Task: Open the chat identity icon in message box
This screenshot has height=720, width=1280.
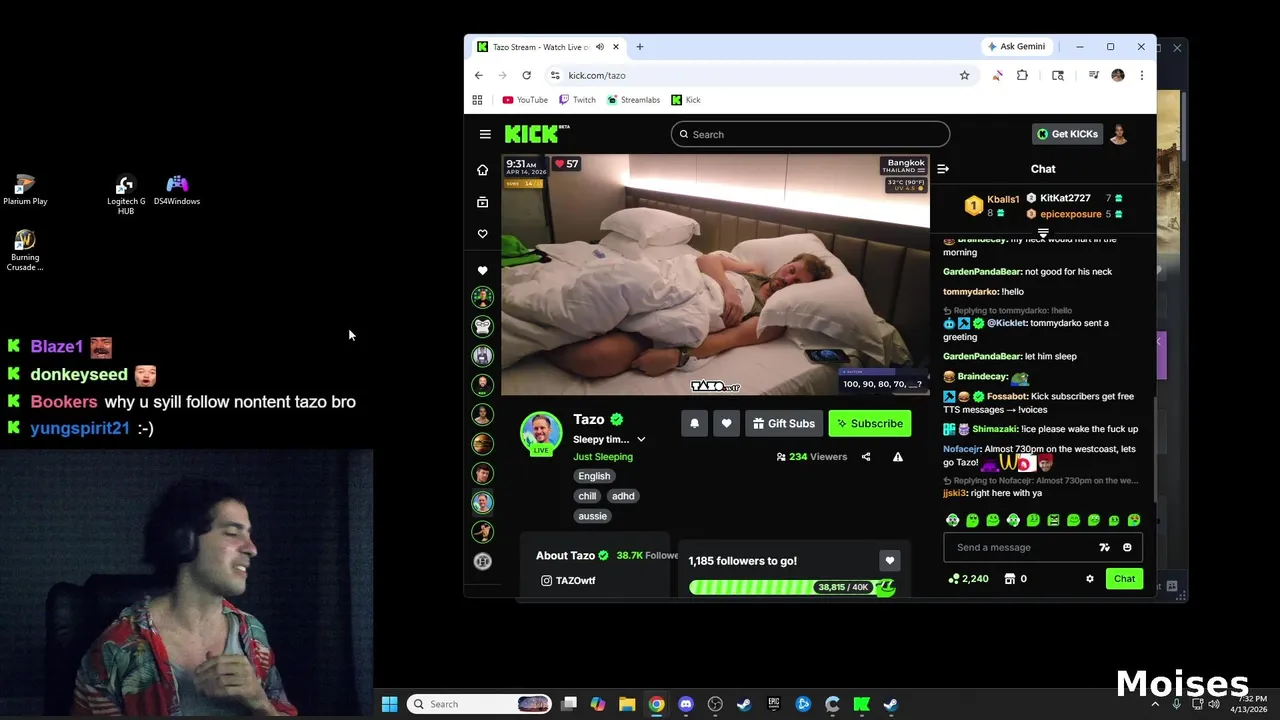Action: click(x=1104, y=547)
